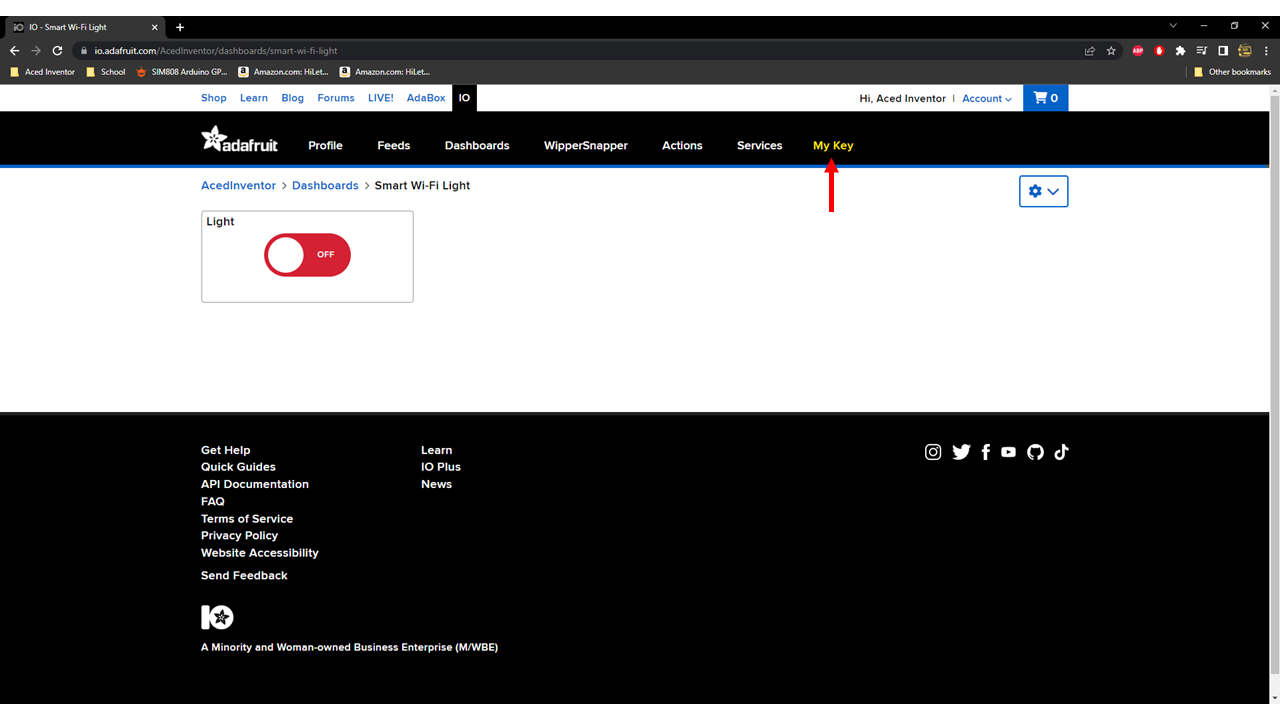Image resolution: width=1280 pixels, height=720 pixels.
Task: Go back in the browser
Action: pos(14,51)
